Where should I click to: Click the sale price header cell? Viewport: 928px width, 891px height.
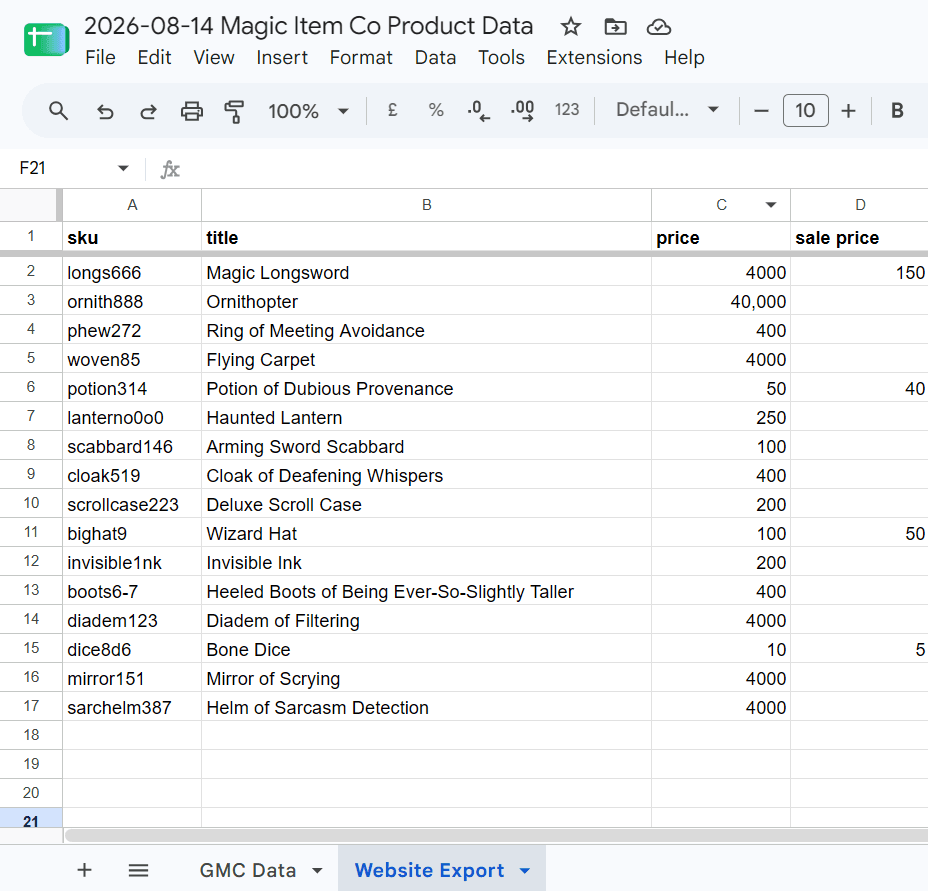[859, 237]
